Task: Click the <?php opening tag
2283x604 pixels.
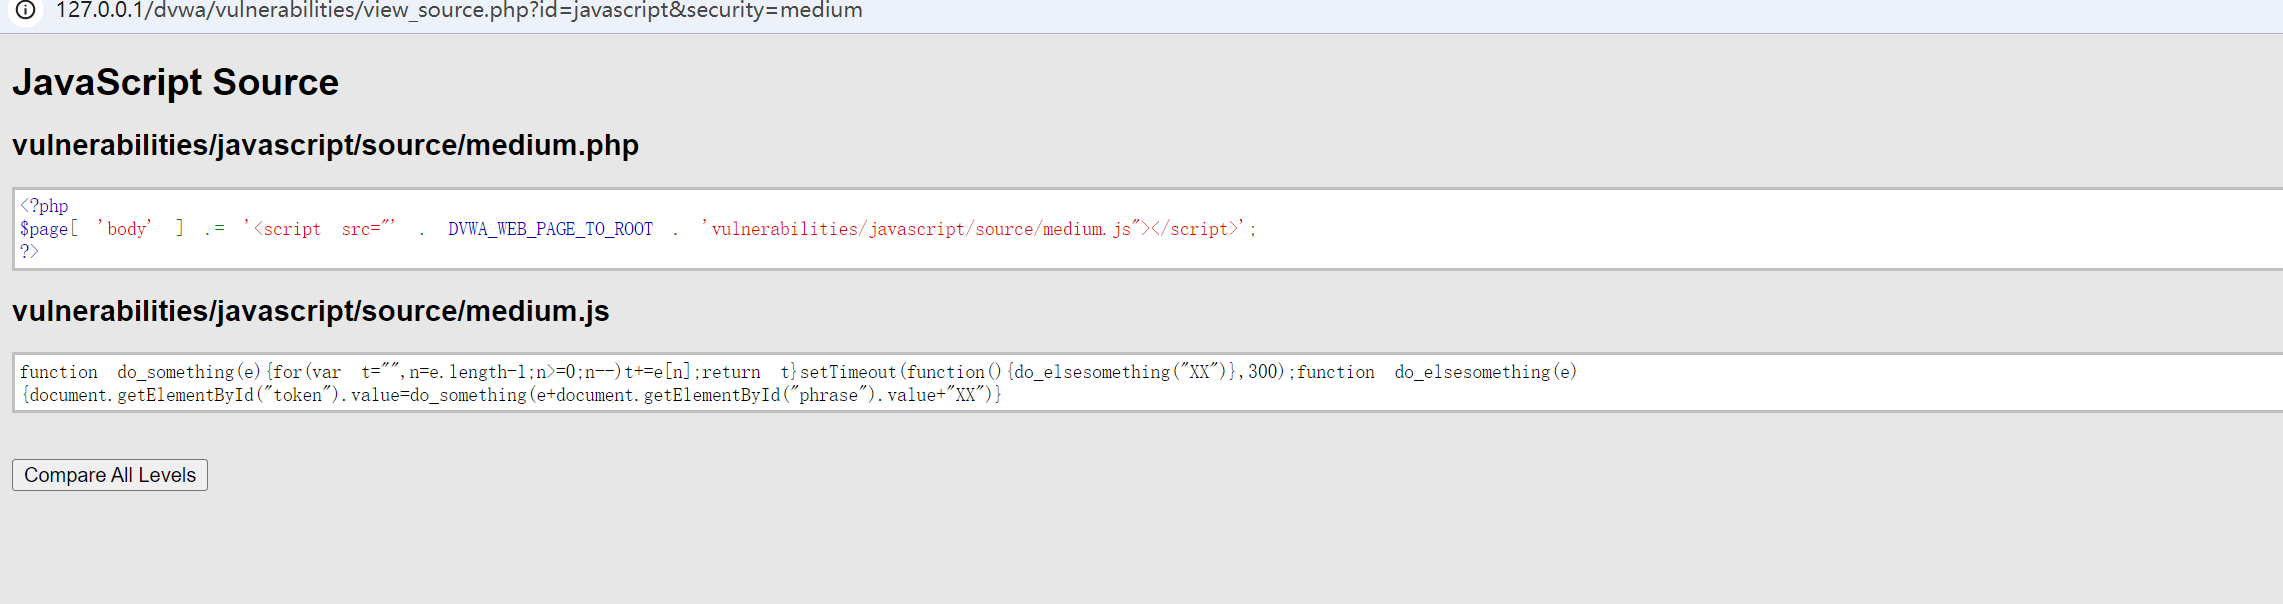Action: tap(44, 206)
